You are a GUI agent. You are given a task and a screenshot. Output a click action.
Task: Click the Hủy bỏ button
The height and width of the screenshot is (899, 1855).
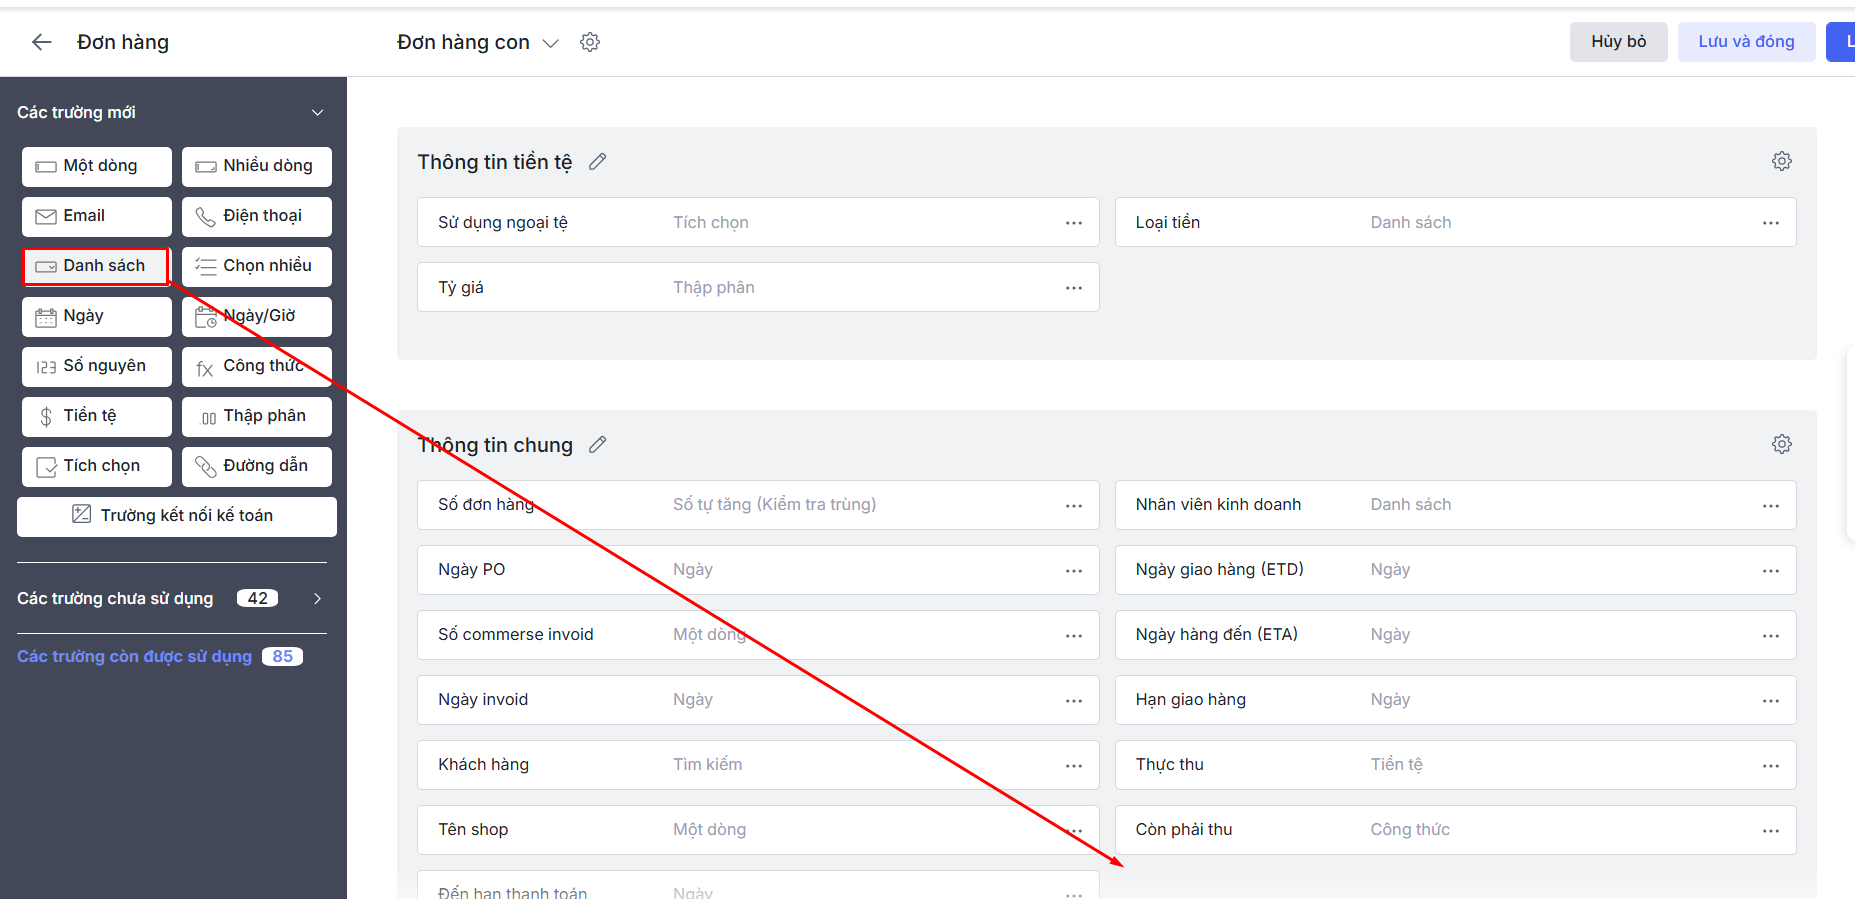(x=1617, y=42)
